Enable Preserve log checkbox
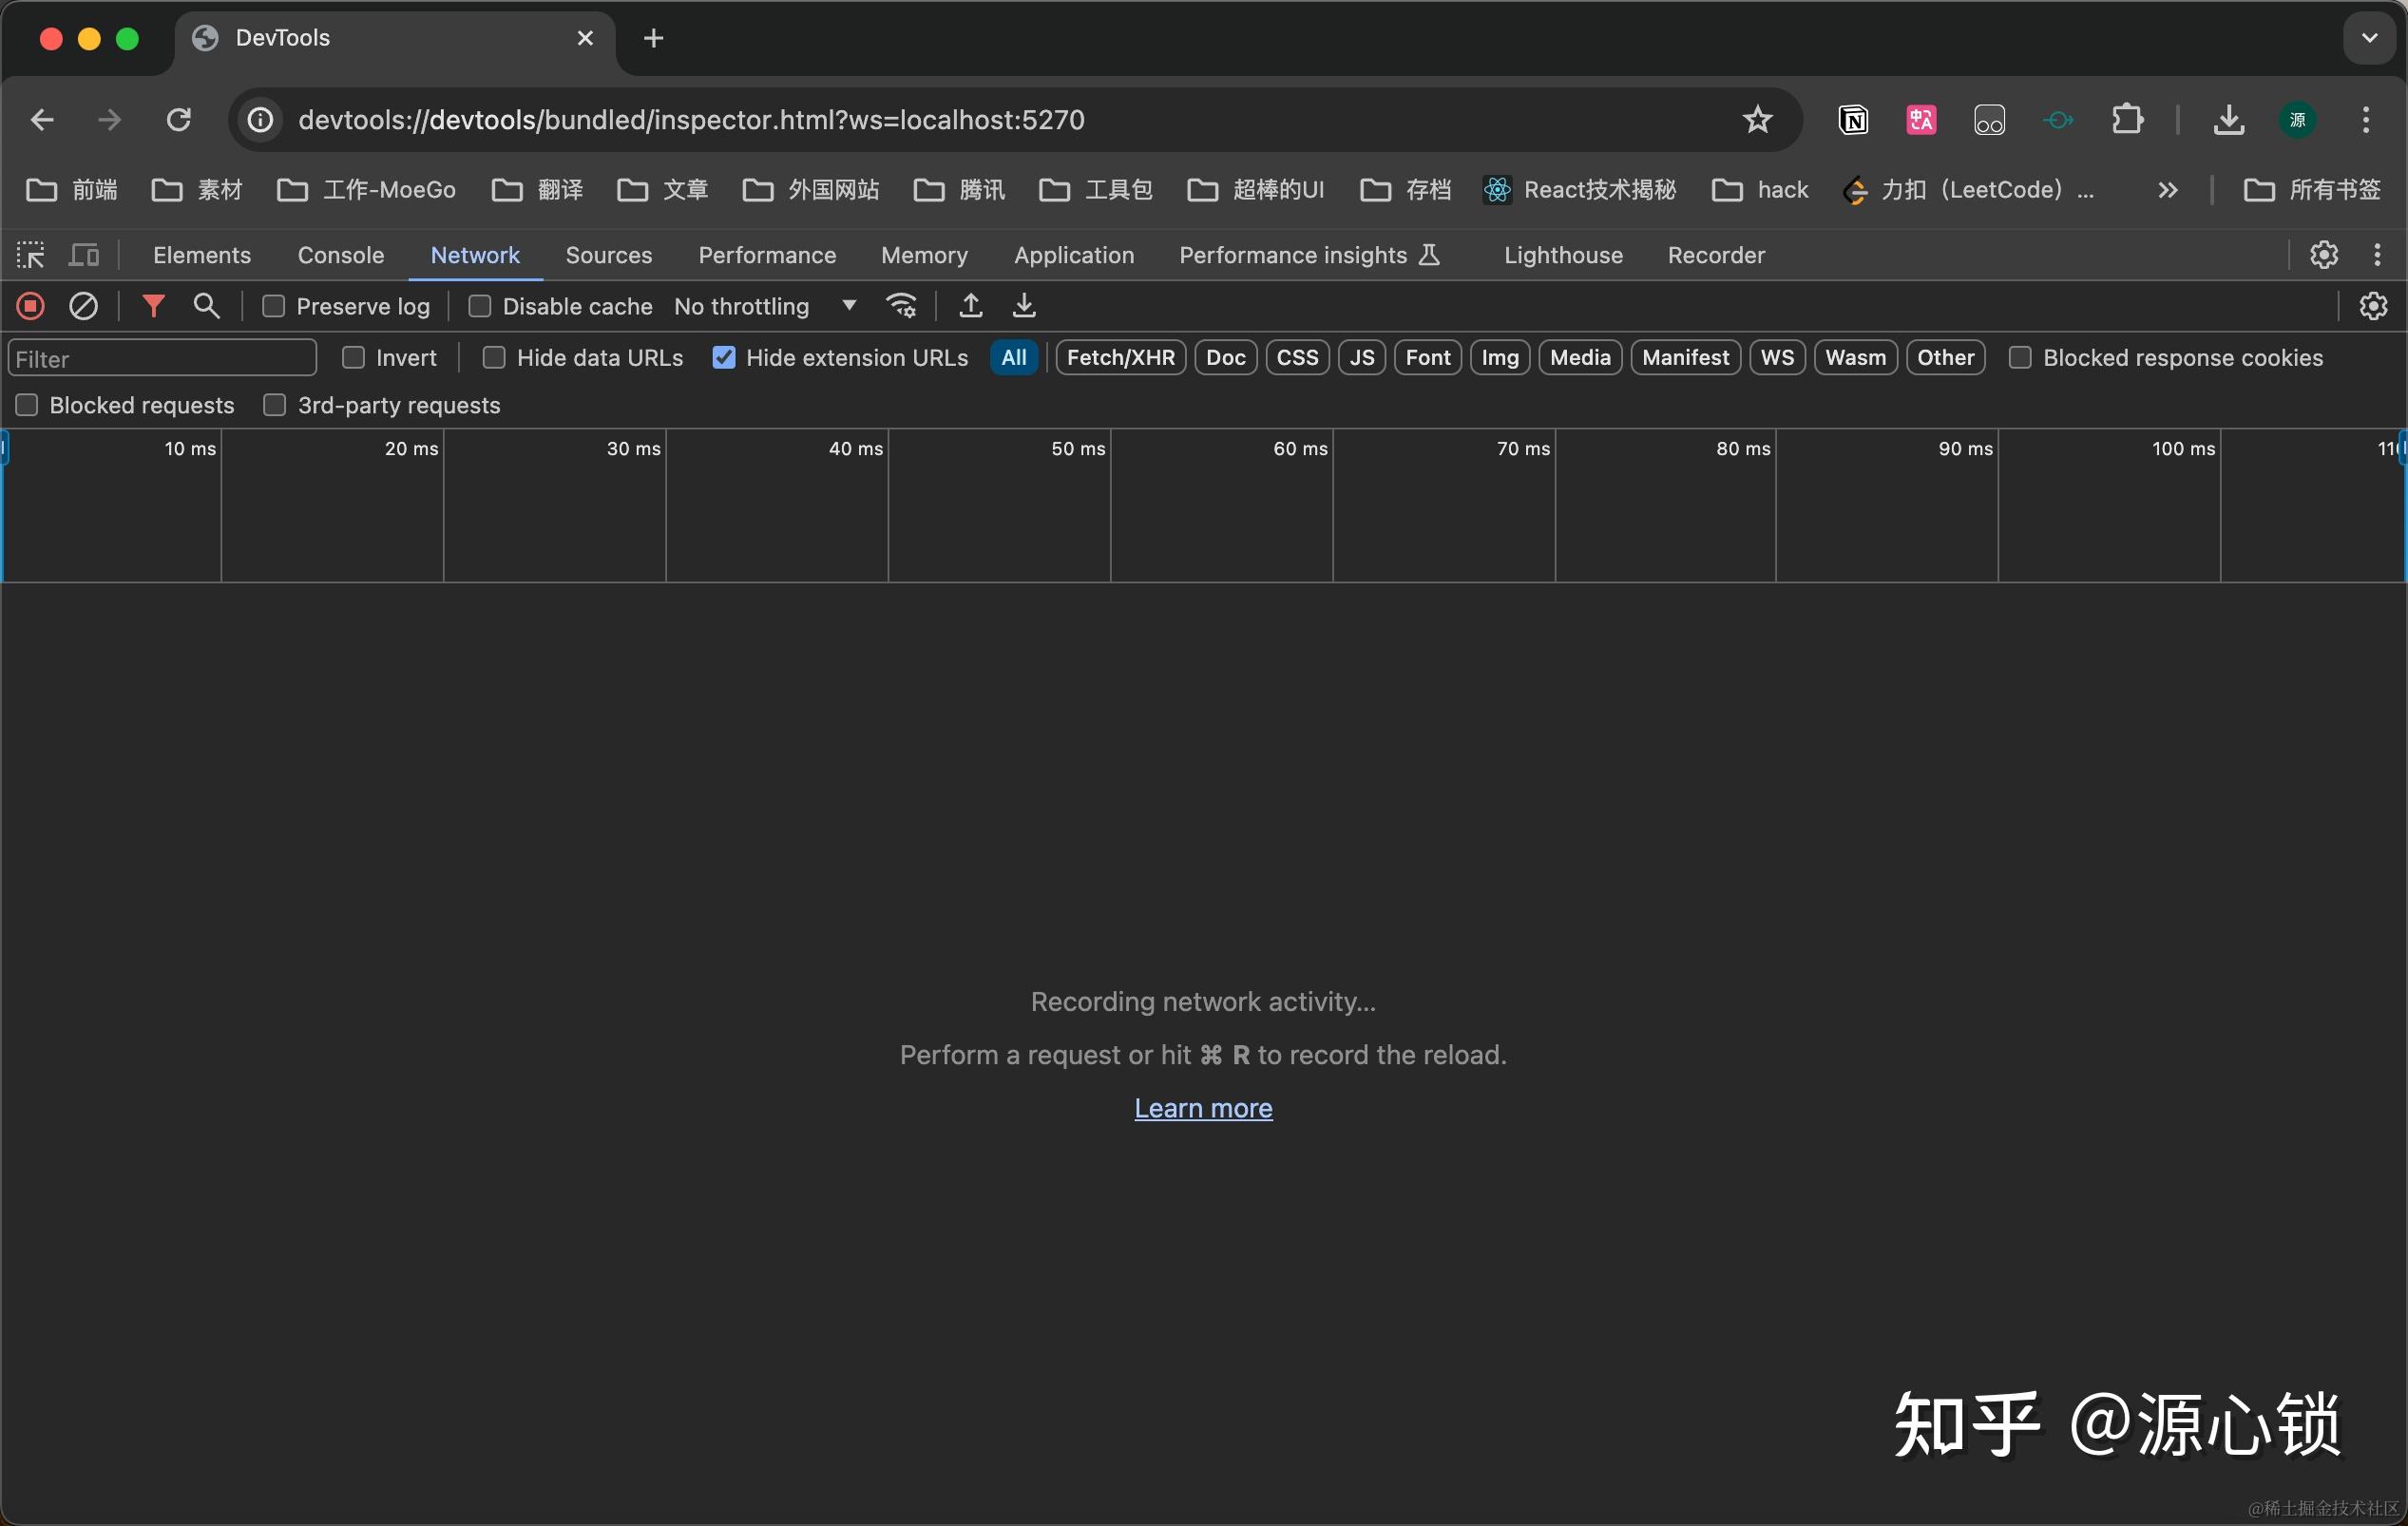This screenshot has height=1526, width=2408. point(273,306)
